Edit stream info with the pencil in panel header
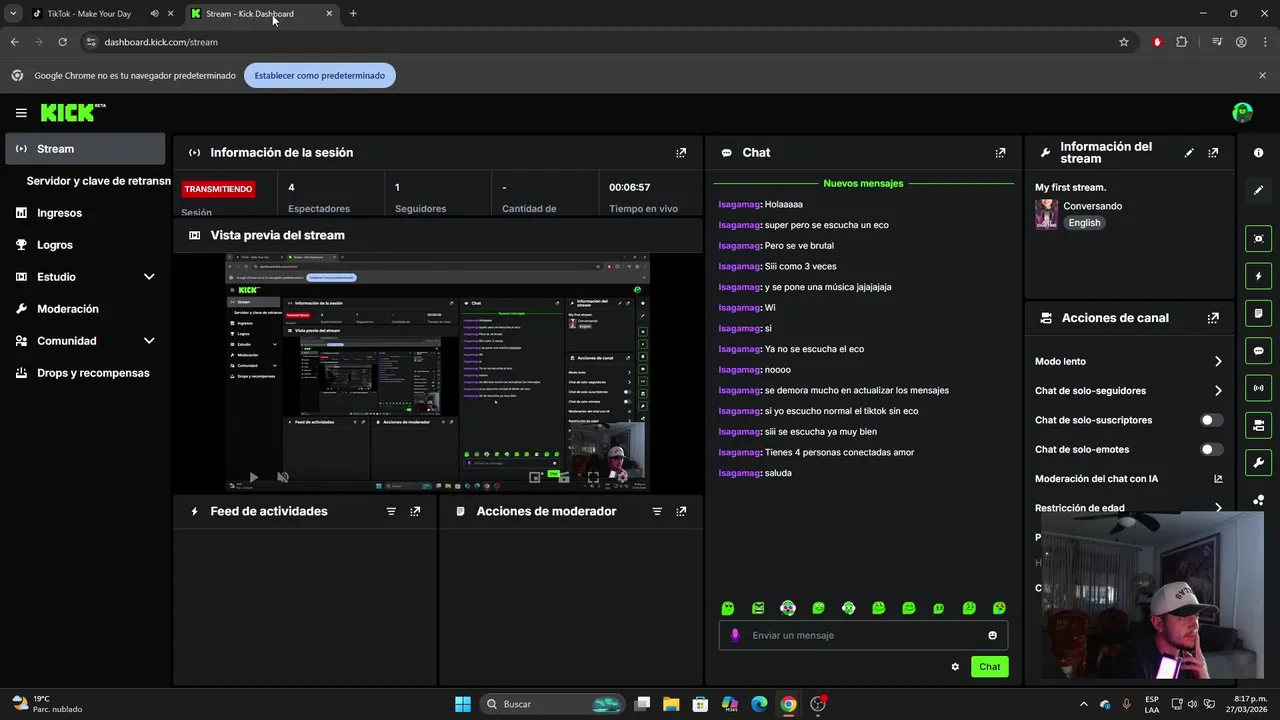Viewport: 1280px width, 720px height. 1189,153
